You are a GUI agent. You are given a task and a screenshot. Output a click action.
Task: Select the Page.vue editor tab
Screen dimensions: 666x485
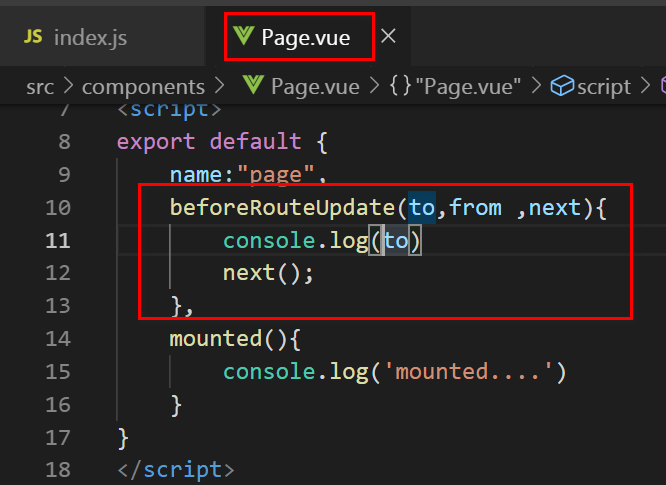pos(308,37)
